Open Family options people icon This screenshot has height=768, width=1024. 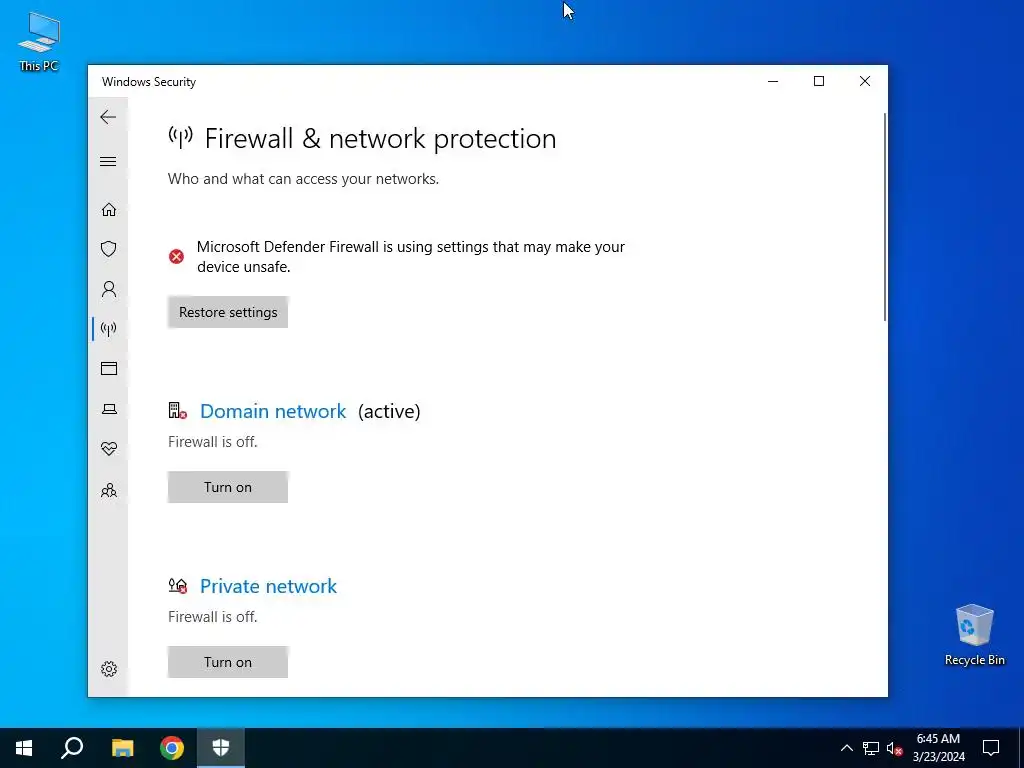pyautogui.click(x=108, y=490)
